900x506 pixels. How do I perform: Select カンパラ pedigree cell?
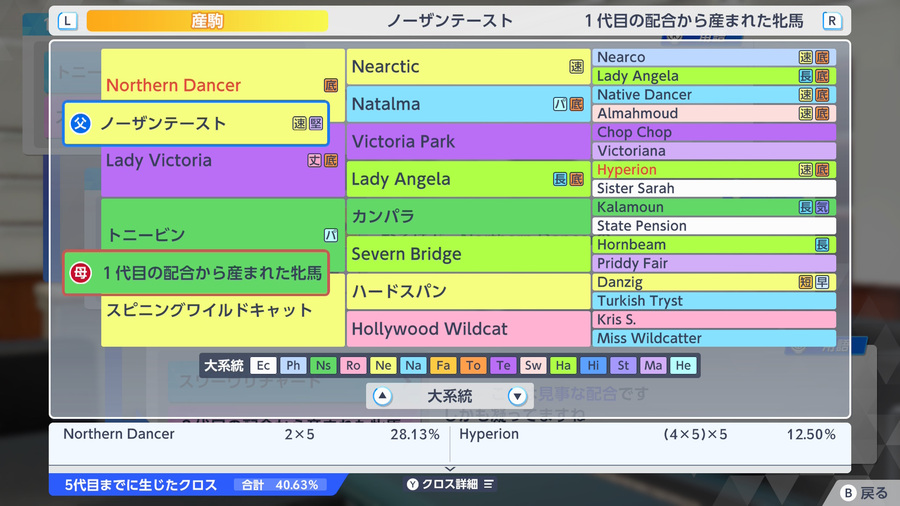[x=468, y=216]
